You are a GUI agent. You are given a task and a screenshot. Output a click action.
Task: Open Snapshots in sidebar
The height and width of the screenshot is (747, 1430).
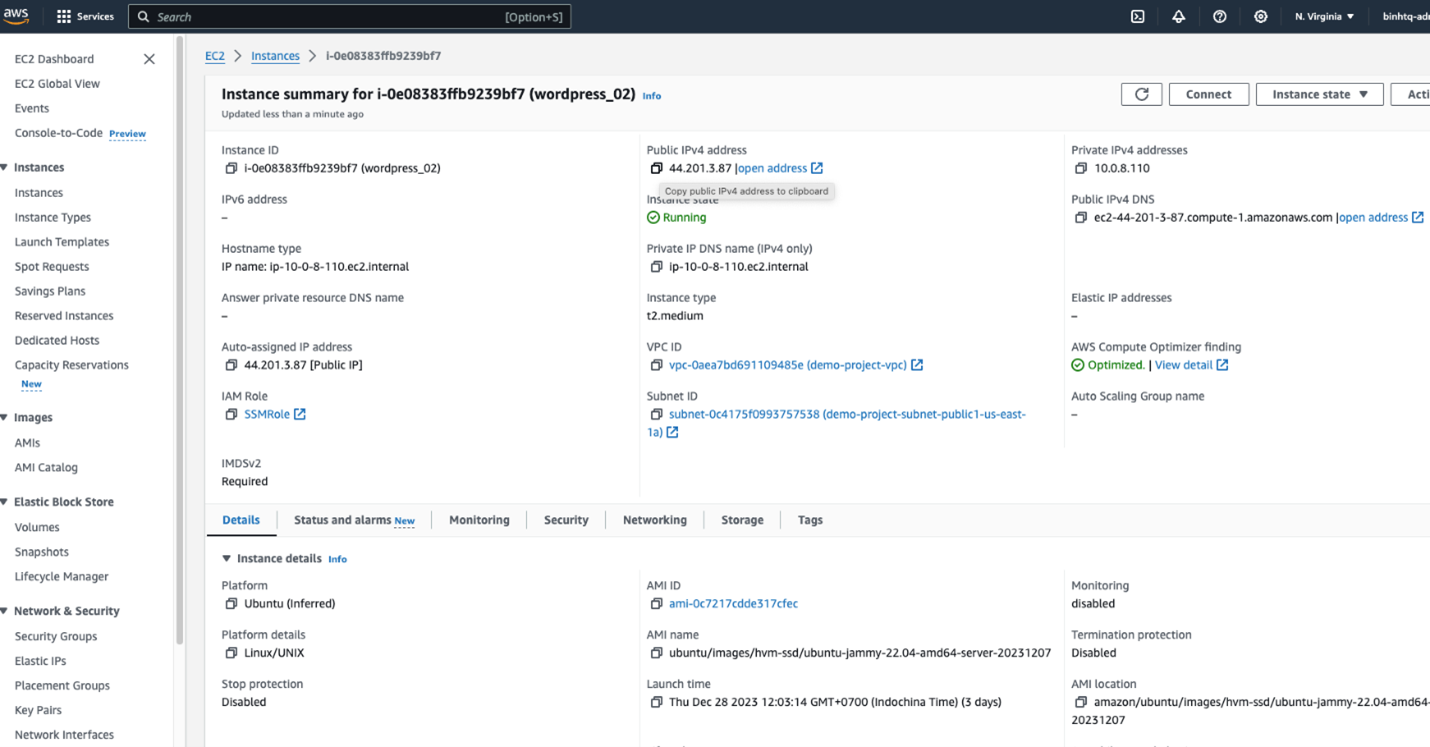(x=42, y=552)
